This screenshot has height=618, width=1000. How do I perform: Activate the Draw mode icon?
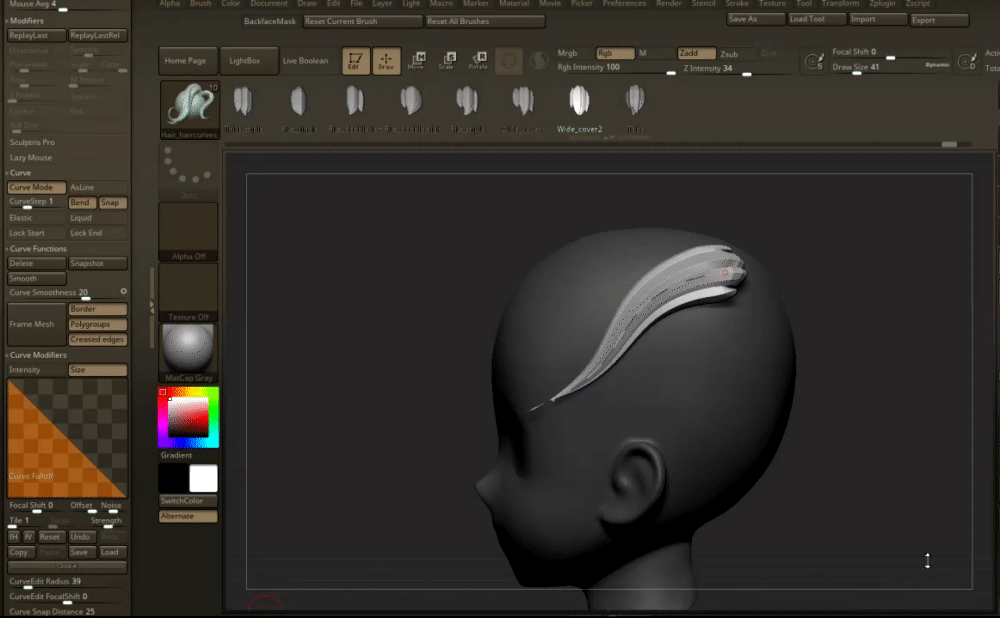(386, 61)
